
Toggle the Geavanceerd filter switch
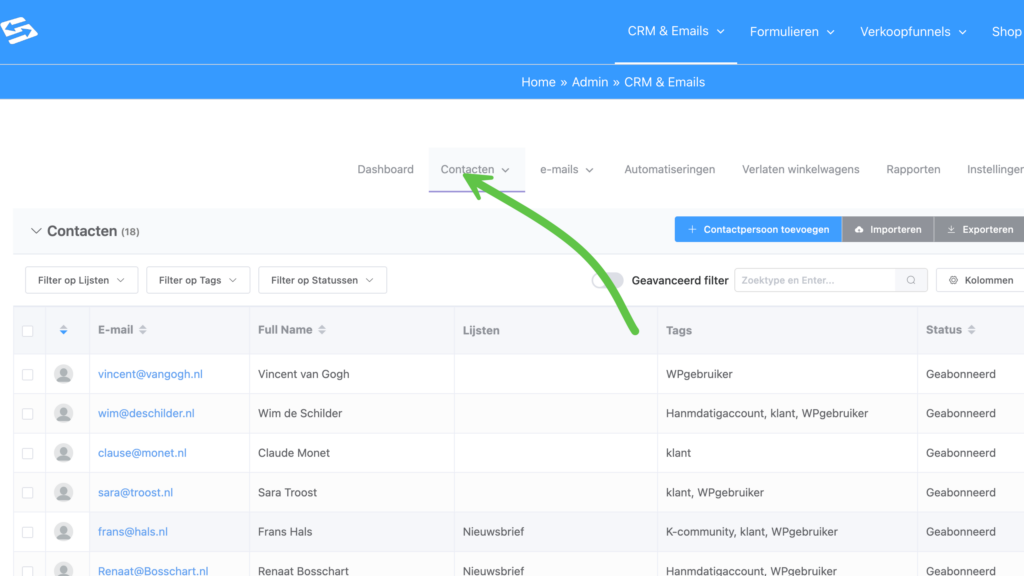[x=607, y=281]
